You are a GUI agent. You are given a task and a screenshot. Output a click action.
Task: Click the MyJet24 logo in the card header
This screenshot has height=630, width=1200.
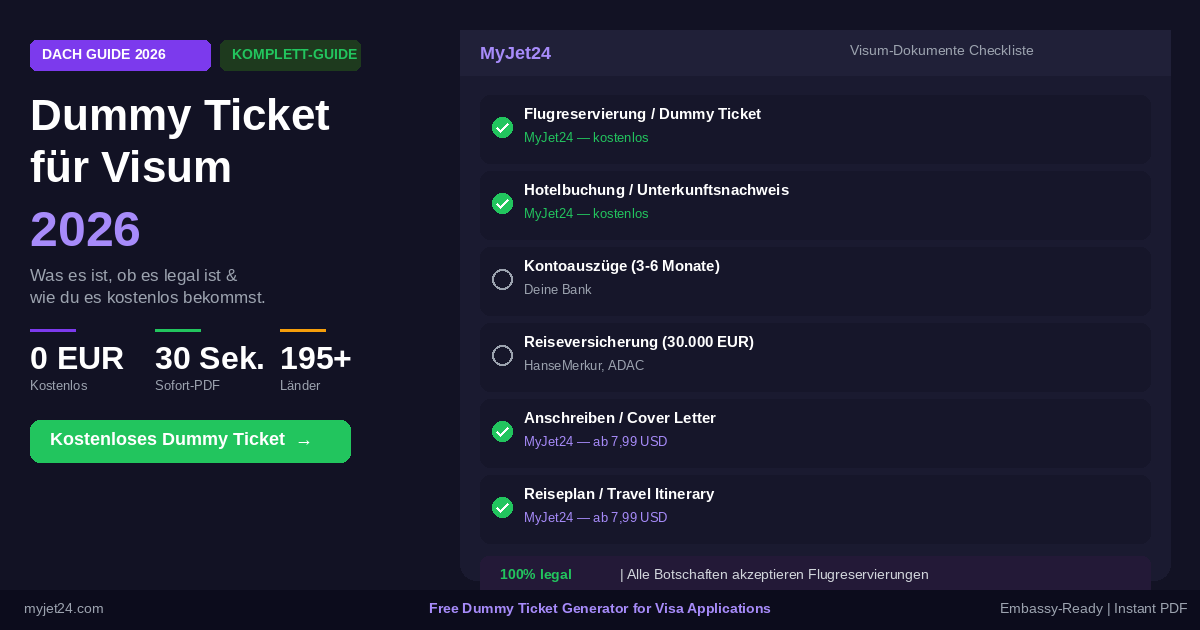point(515,54)
